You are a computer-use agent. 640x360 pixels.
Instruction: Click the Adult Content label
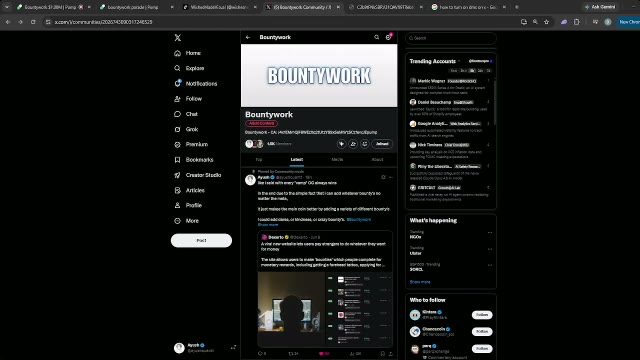[262, 123]
